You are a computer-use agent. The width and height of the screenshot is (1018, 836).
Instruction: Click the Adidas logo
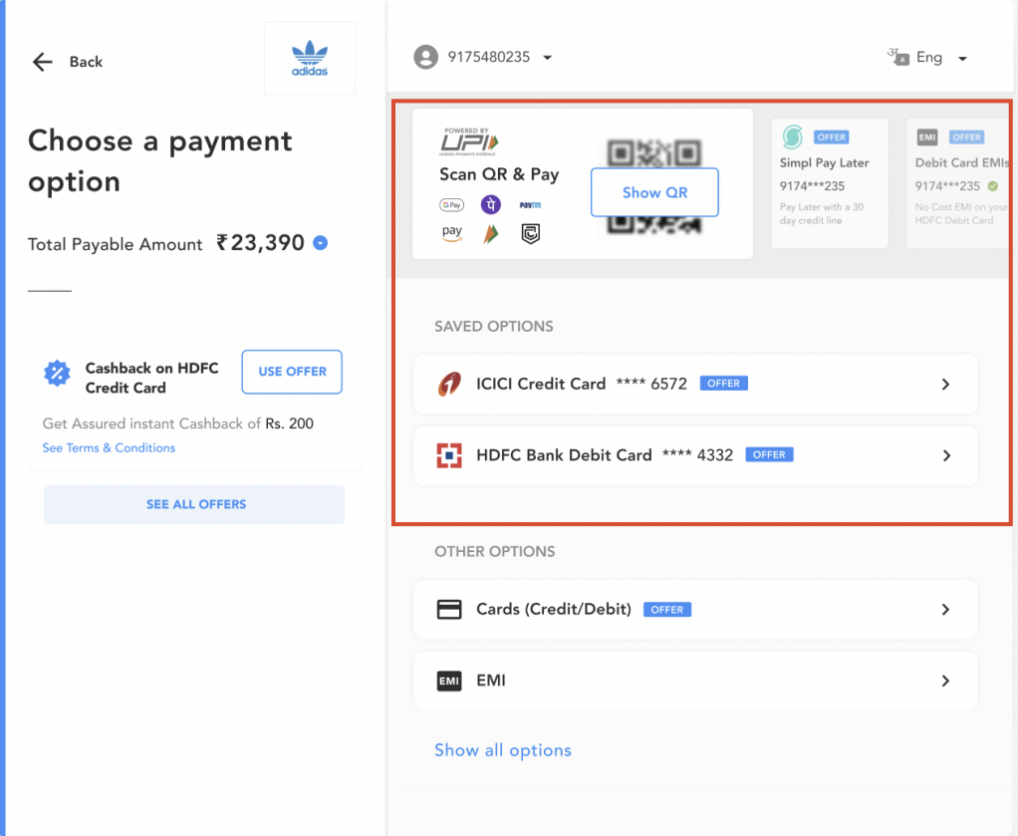coord(310,58)
